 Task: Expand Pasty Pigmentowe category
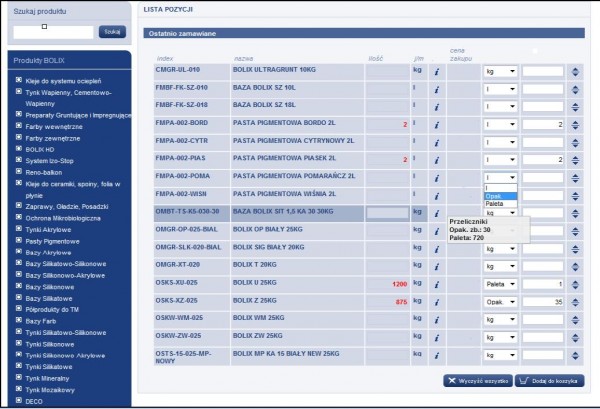point(19,240)
